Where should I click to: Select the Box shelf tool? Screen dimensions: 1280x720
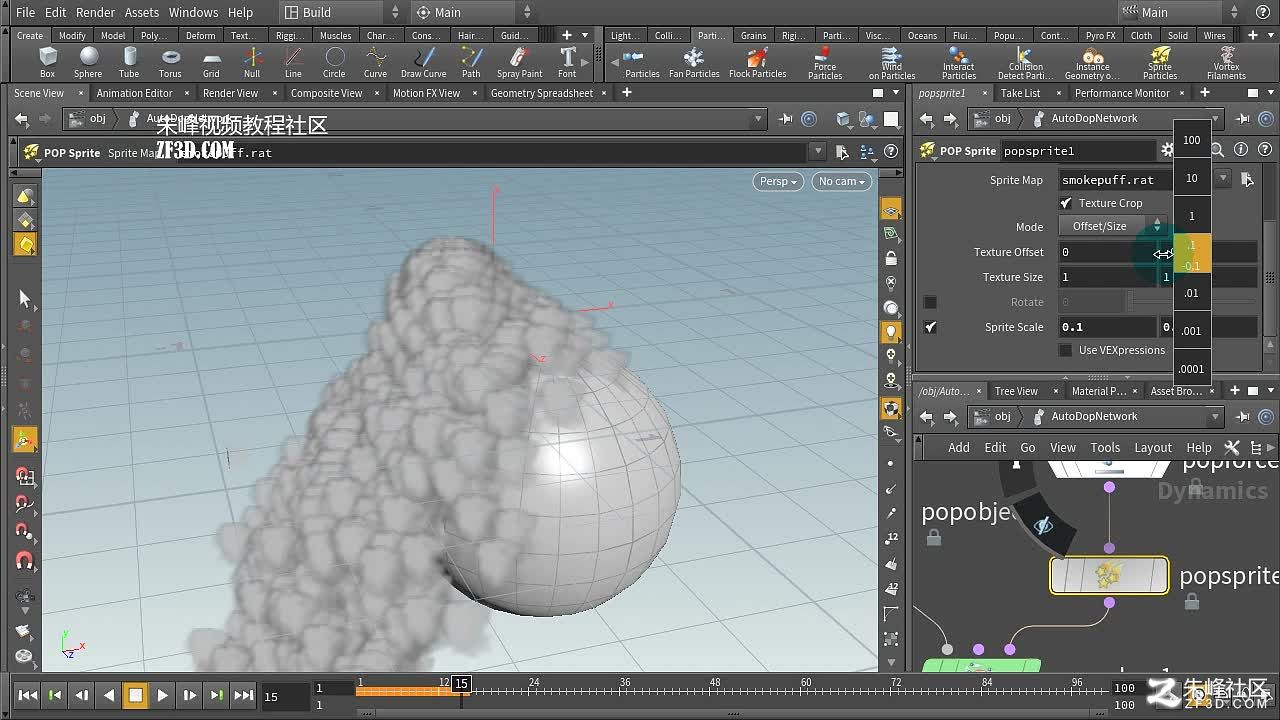[x=47, y=62]
